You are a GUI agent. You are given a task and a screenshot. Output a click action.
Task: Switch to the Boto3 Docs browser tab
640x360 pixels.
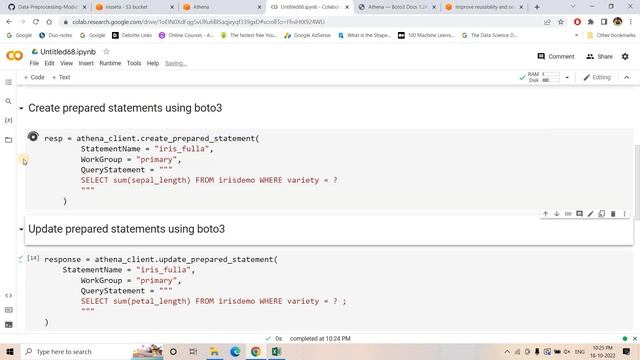pos(397,7)
